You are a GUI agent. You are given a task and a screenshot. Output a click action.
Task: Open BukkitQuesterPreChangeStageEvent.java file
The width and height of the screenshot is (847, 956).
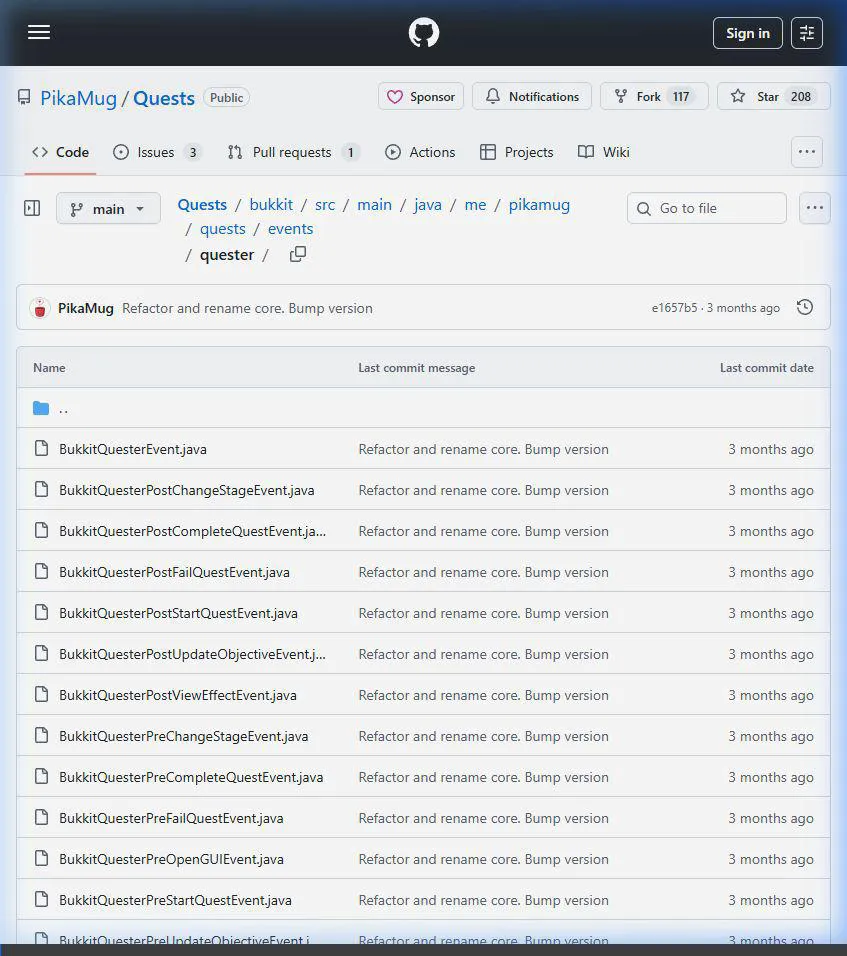(x=184, y=736)
